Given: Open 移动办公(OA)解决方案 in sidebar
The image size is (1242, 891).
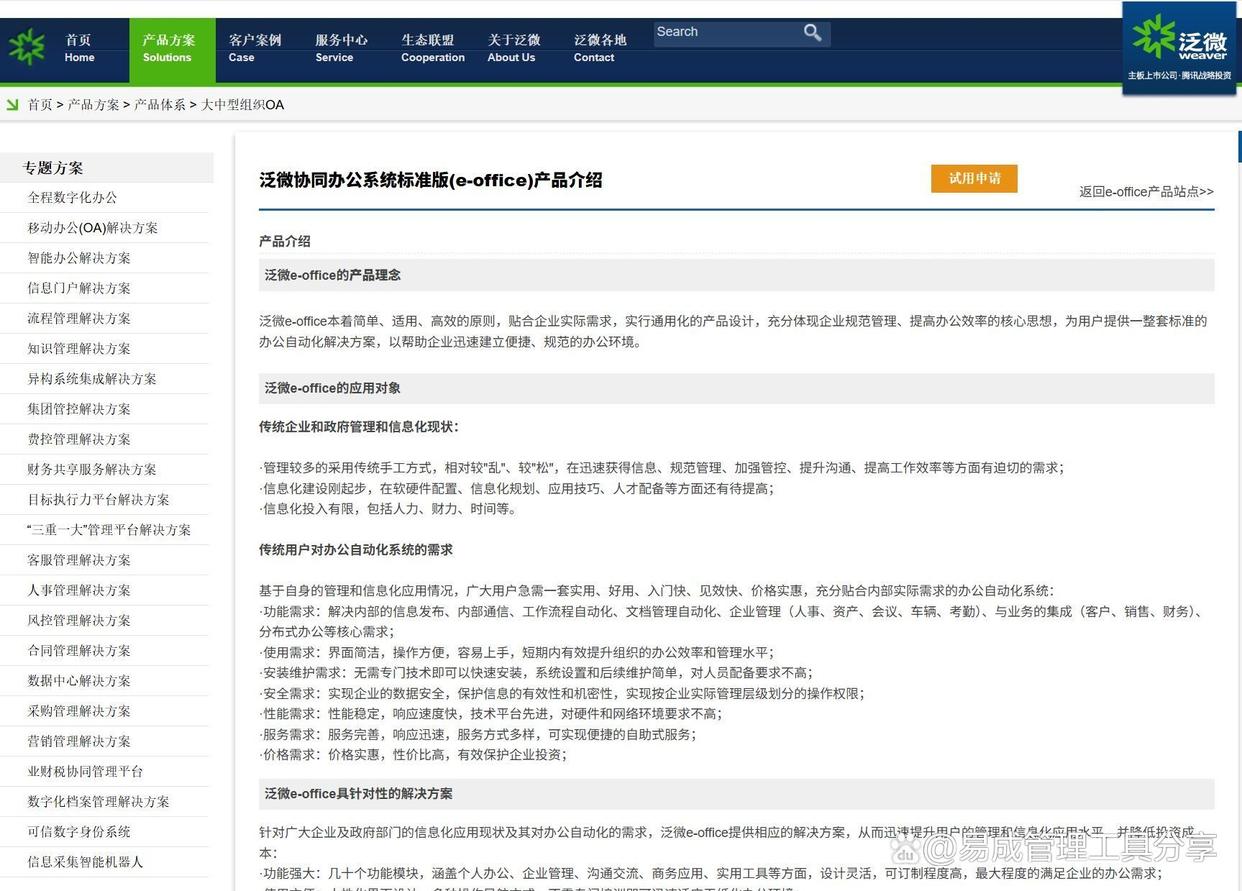Looking at the screenshot, I should tap(92, 227).
